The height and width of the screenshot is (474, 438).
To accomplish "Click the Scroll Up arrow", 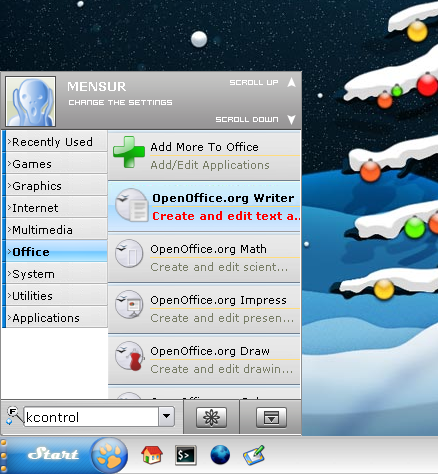I will 291,82.
